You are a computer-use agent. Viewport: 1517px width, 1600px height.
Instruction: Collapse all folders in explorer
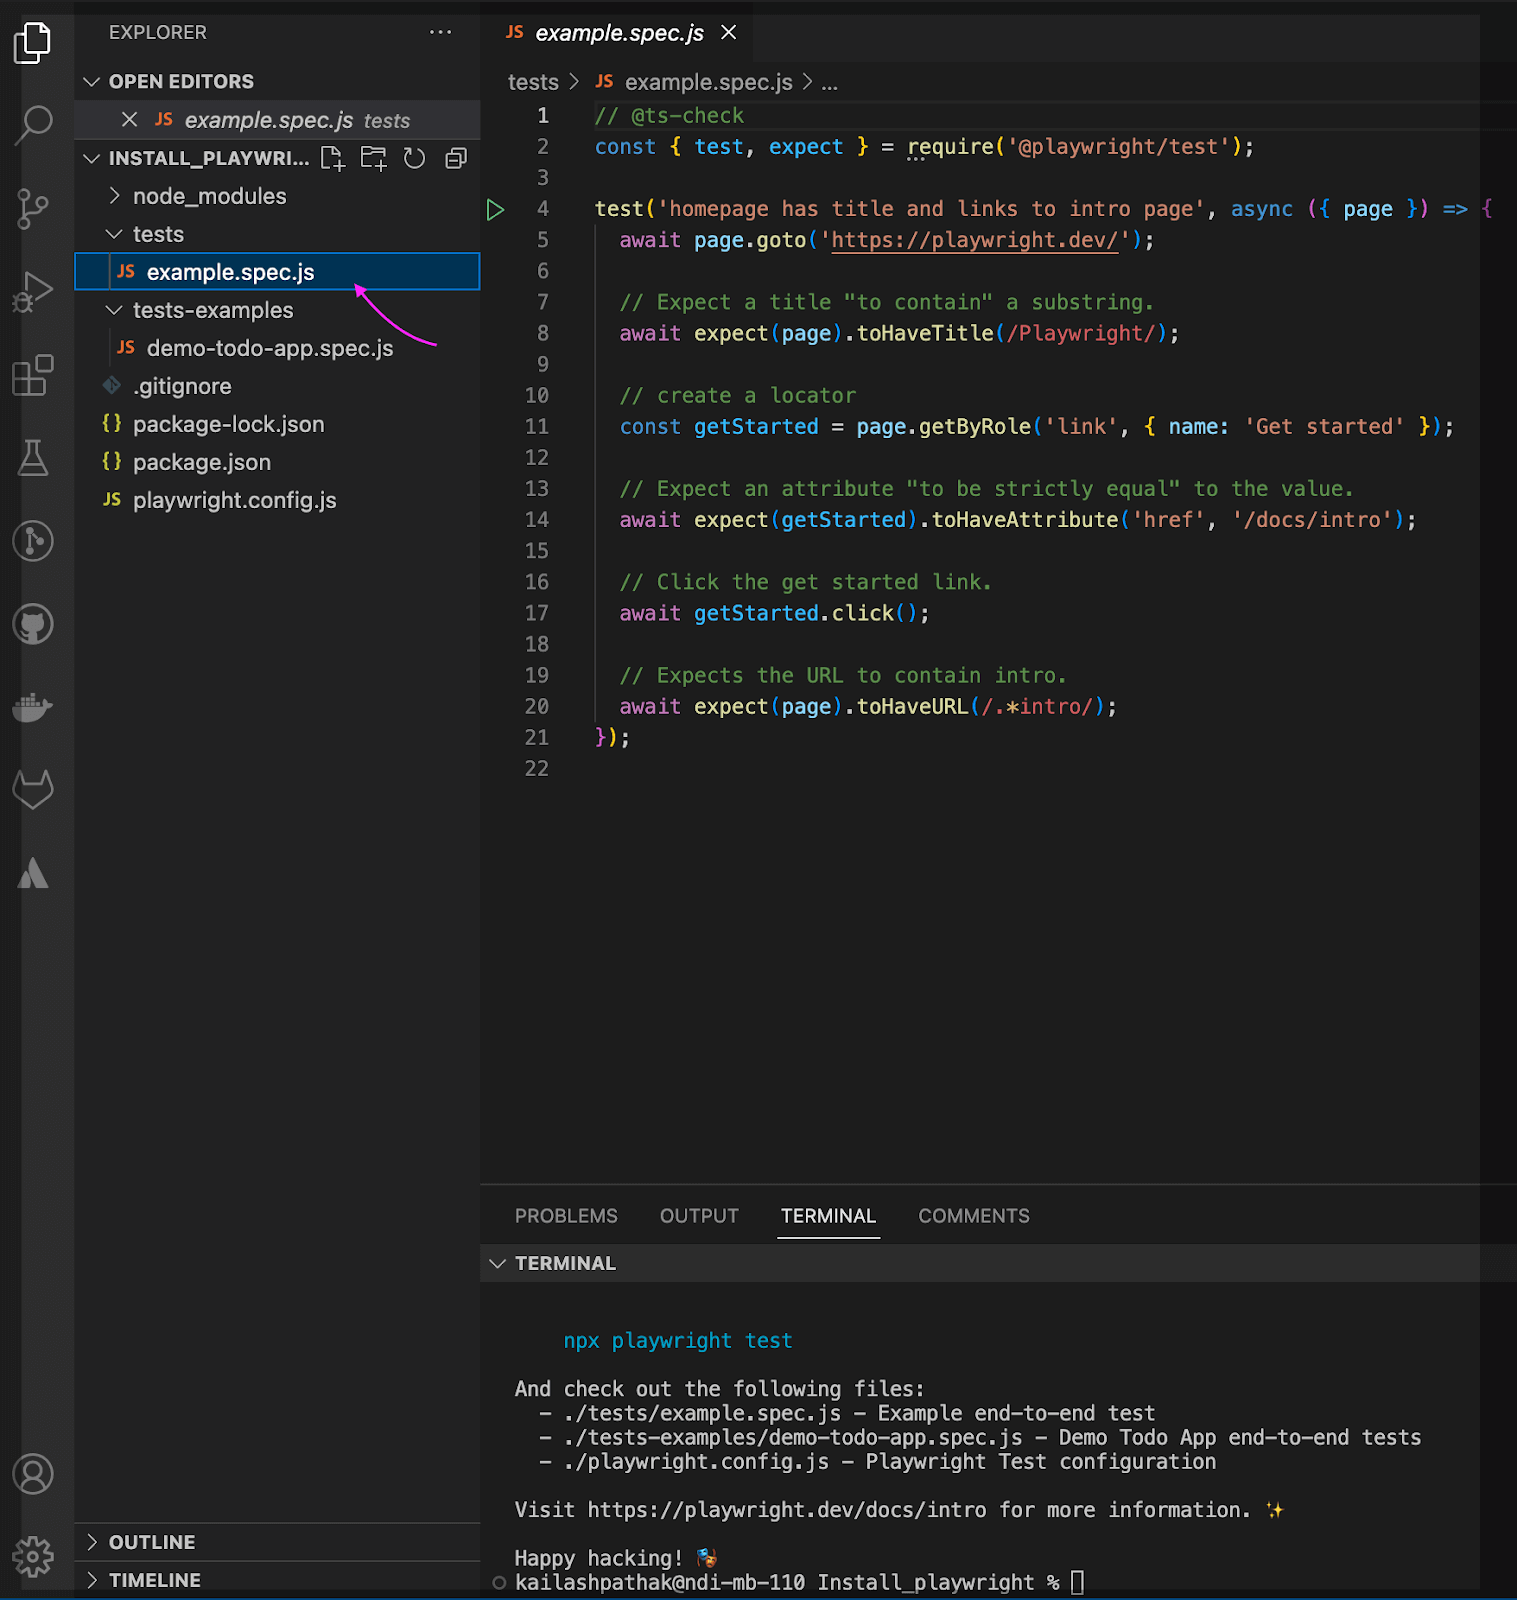(456, 158)
